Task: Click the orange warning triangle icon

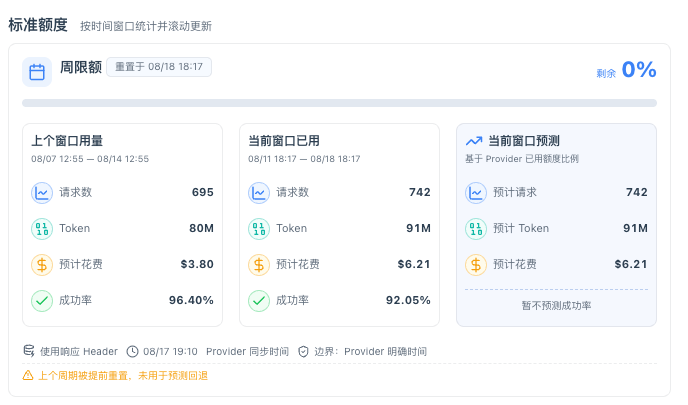Action: pyautogui.click(x=28, y=375)
